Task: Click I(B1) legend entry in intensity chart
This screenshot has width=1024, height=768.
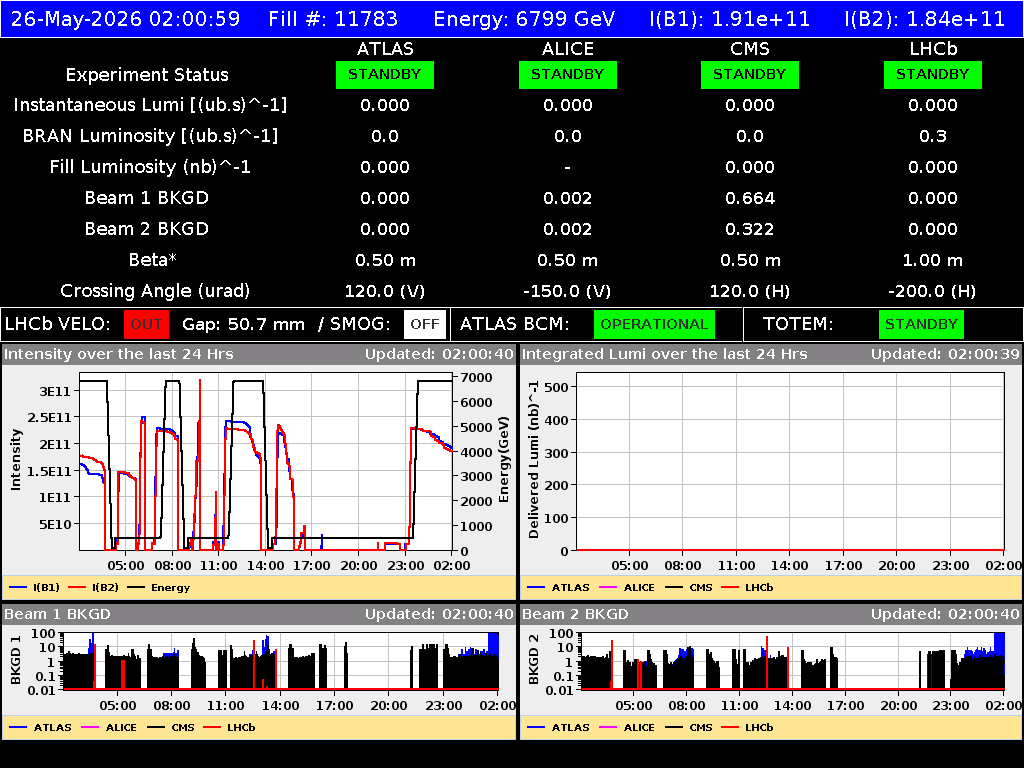Action: point(35,587)
